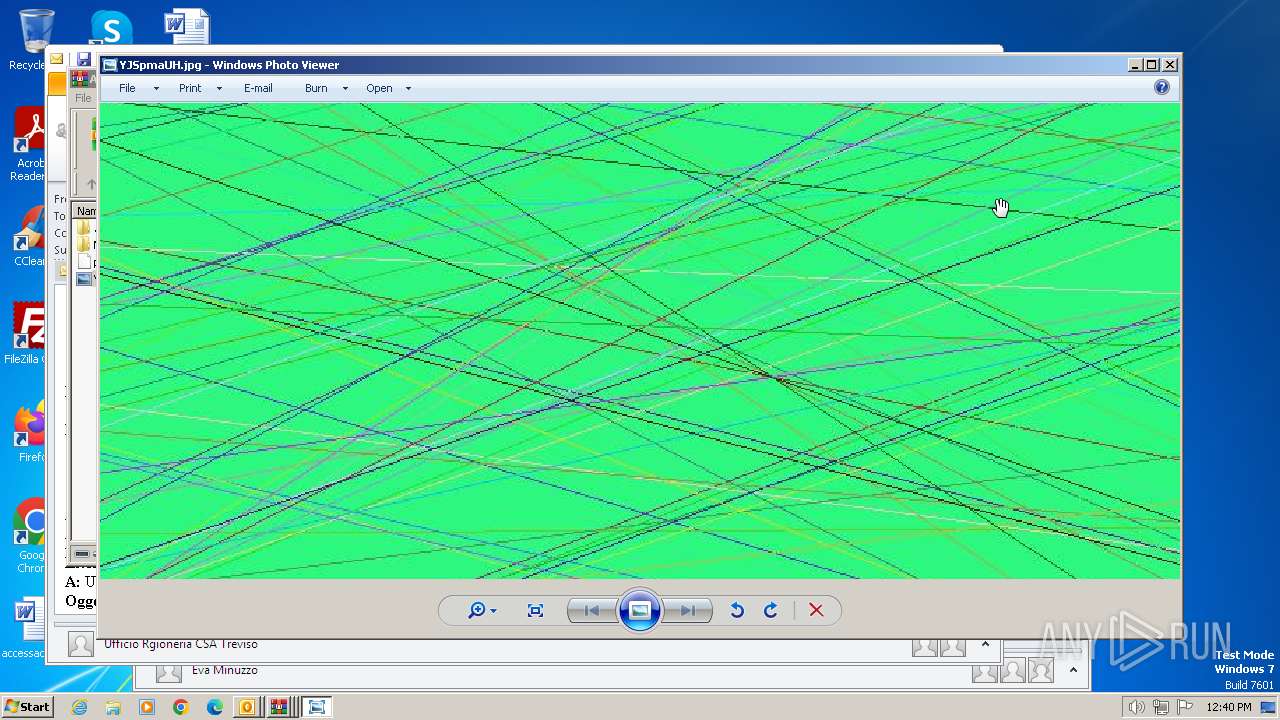Open the File menu
The width and height of the screenshot is (1280, 720).
(127, 88)
